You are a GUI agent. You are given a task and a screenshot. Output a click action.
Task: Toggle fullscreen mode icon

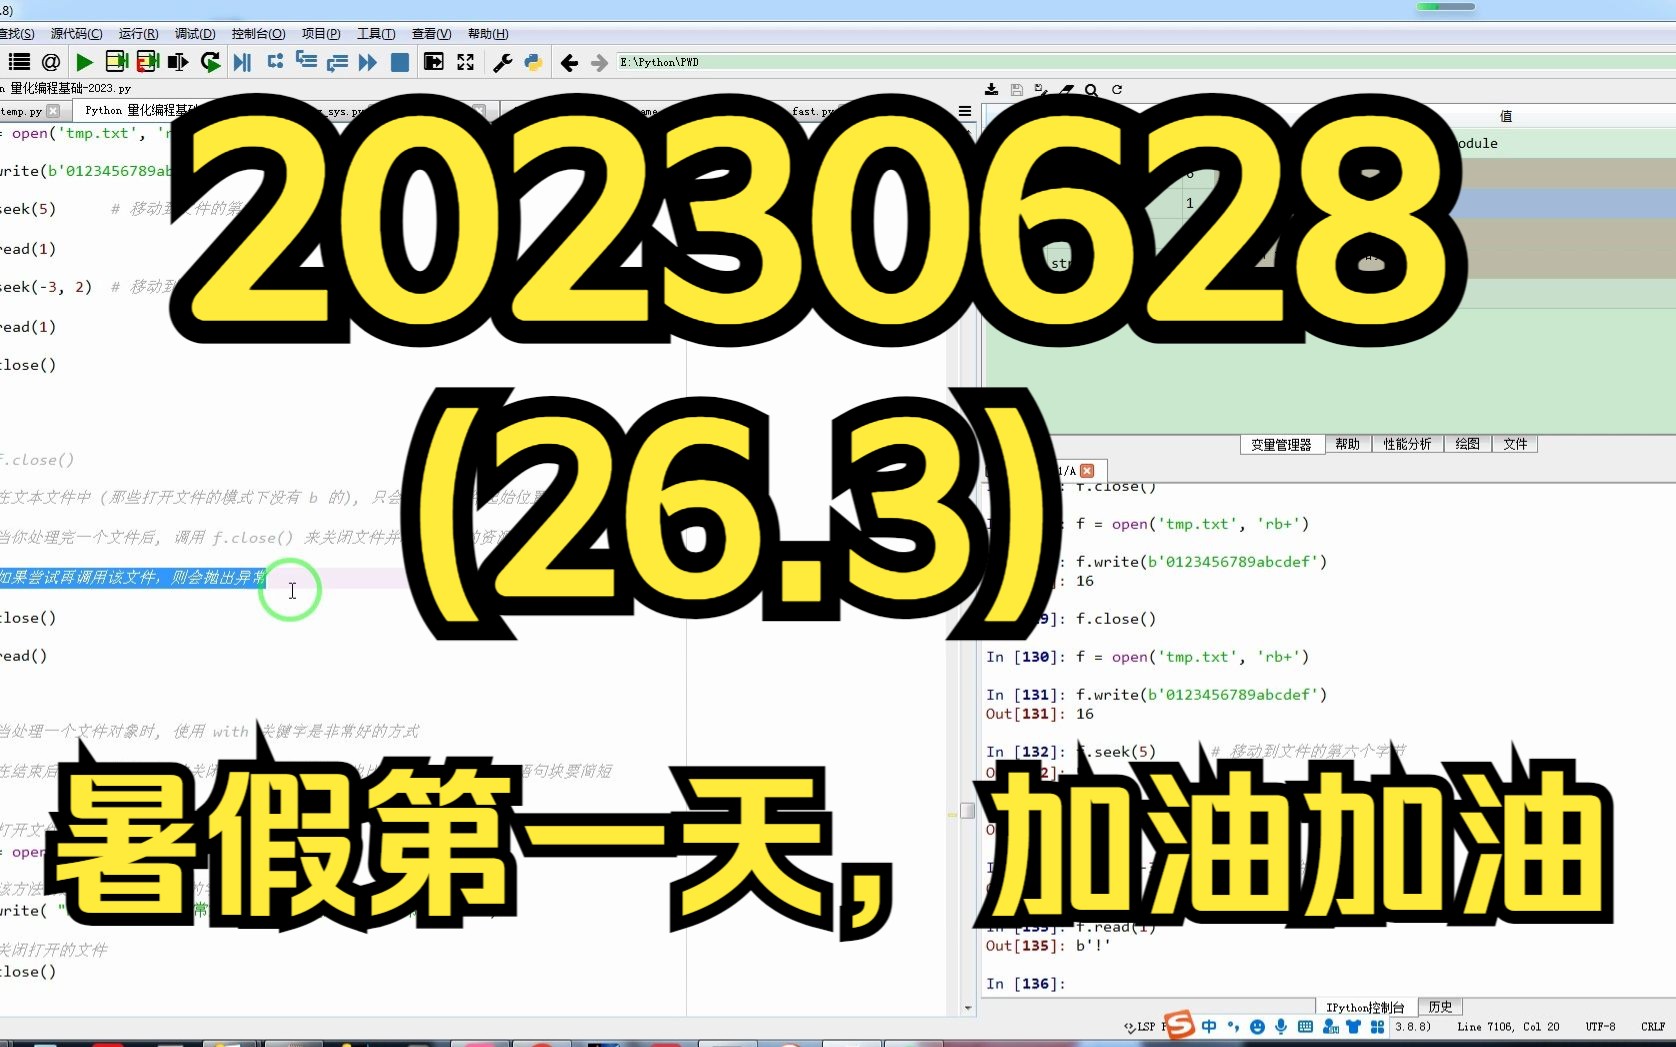coord(465,62)
